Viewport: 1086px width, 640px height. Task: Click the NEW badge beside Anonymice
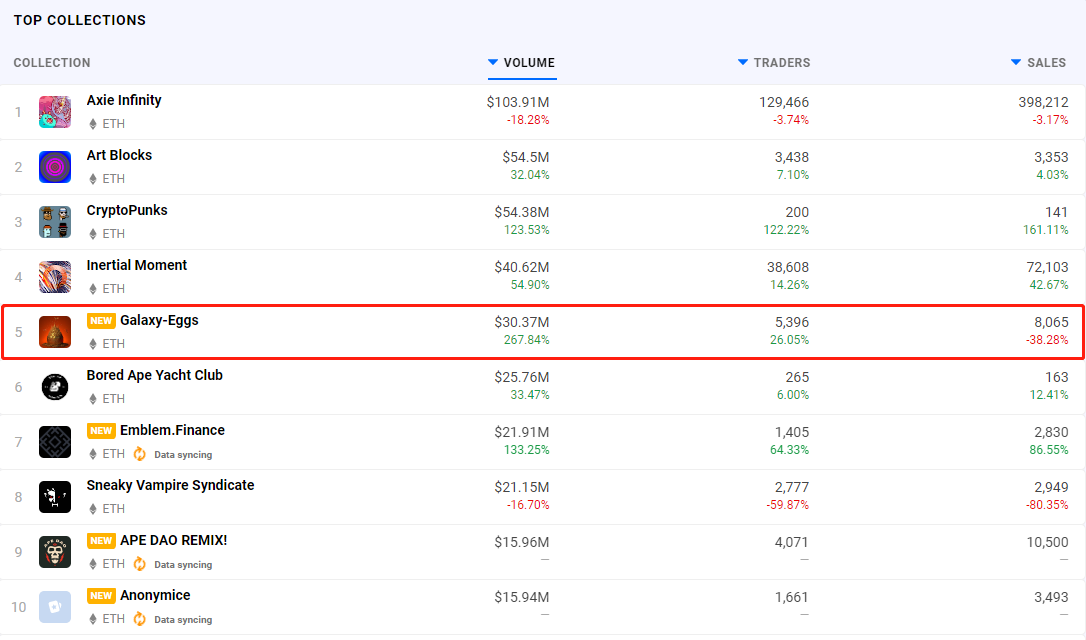point(101,596)
